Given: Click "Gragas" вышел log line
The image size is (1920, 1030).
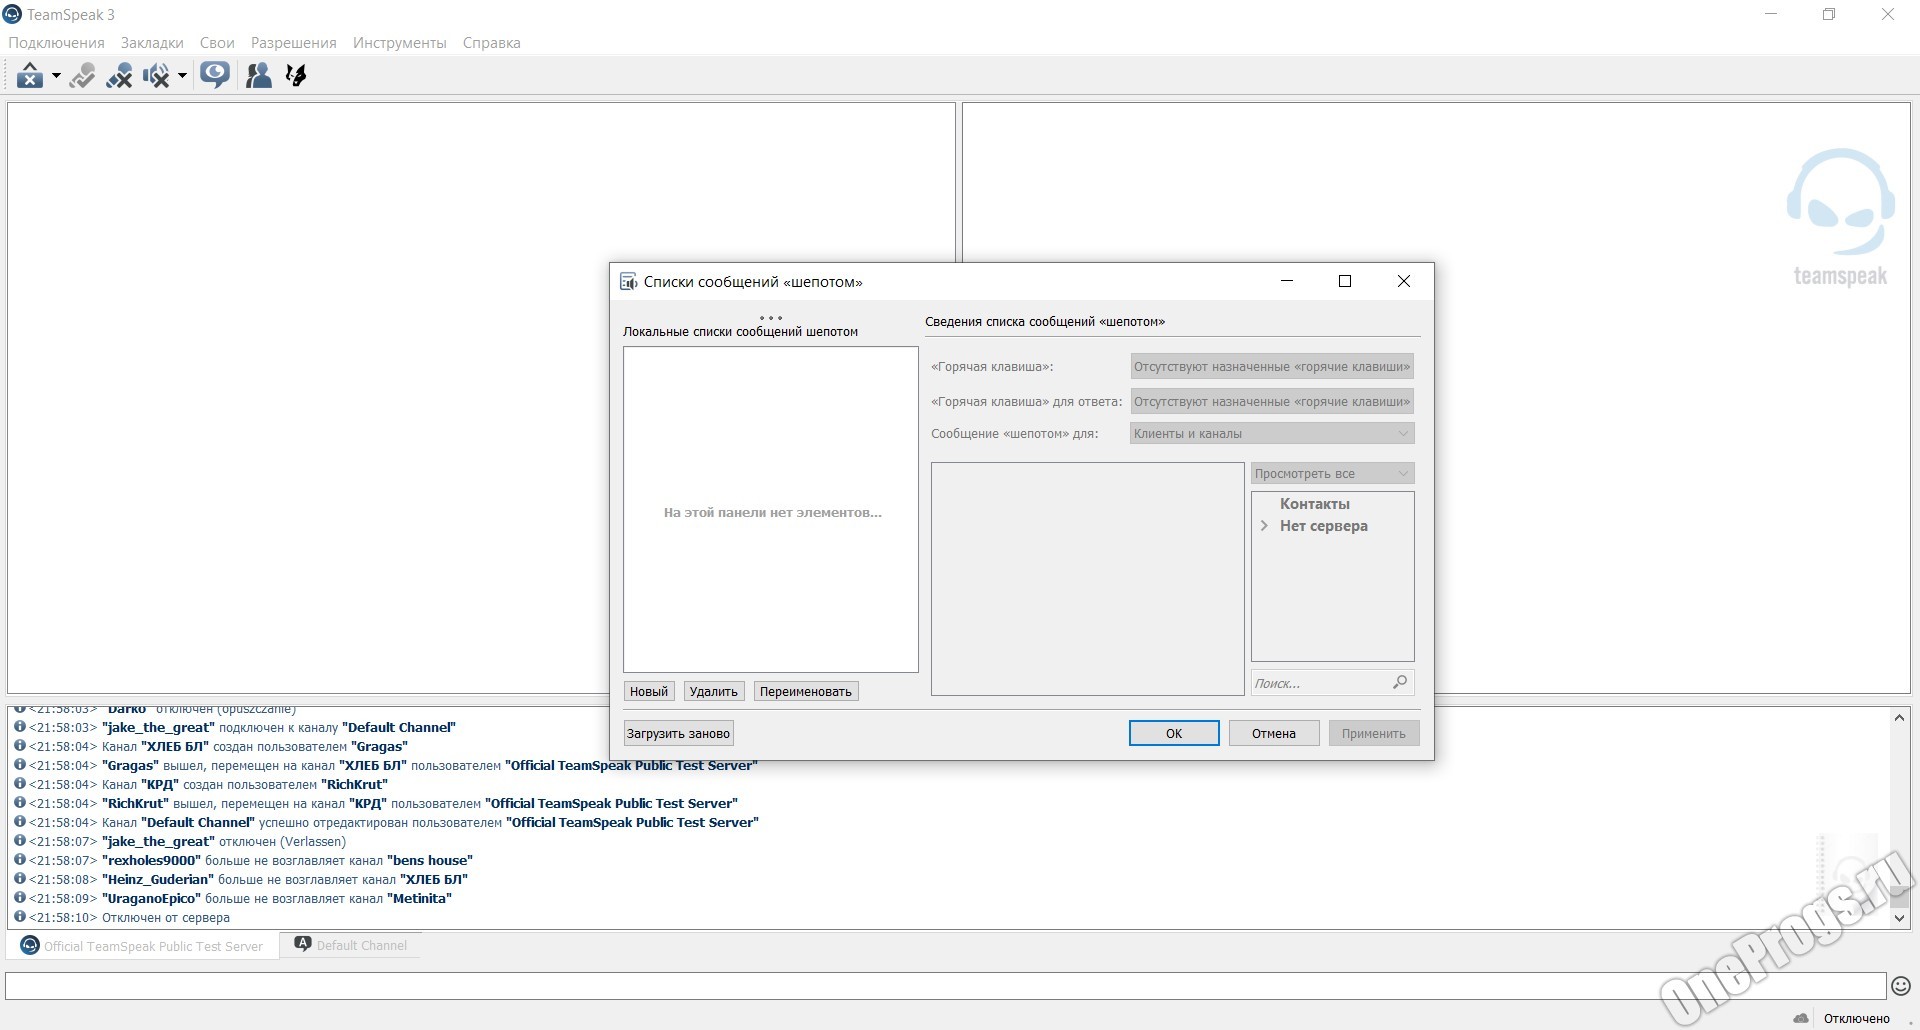Looking at the screenshot, I should (x=430, y=766).
